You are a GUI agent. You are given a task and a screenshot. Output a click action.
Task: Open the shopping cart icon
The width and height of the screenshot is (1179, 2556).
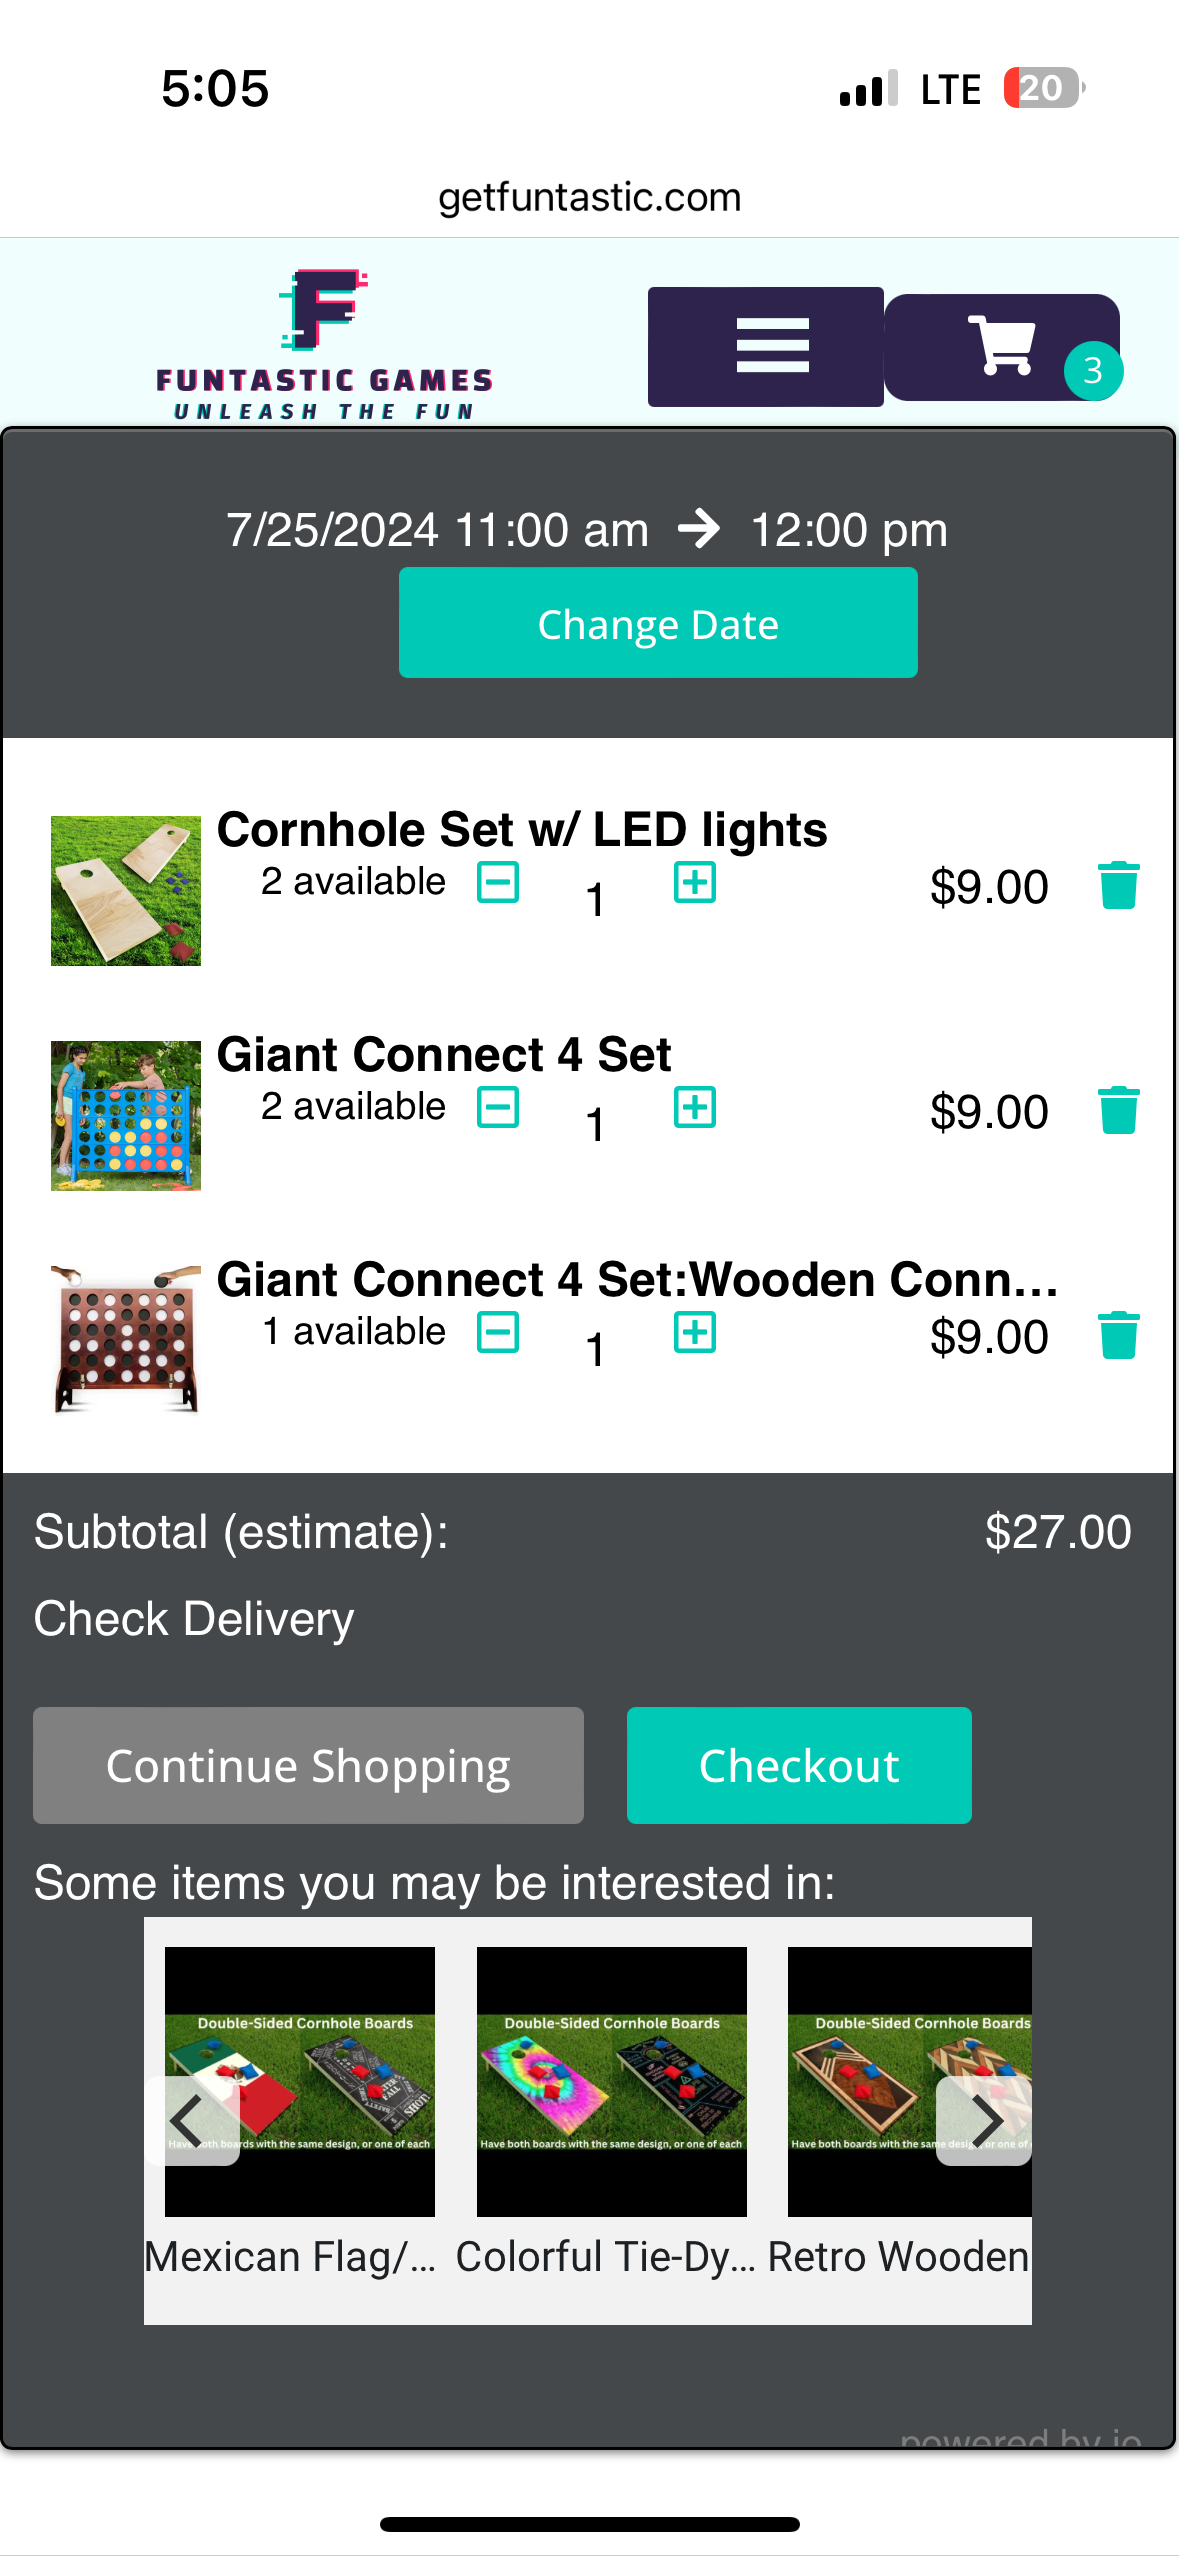[1002, 346]
